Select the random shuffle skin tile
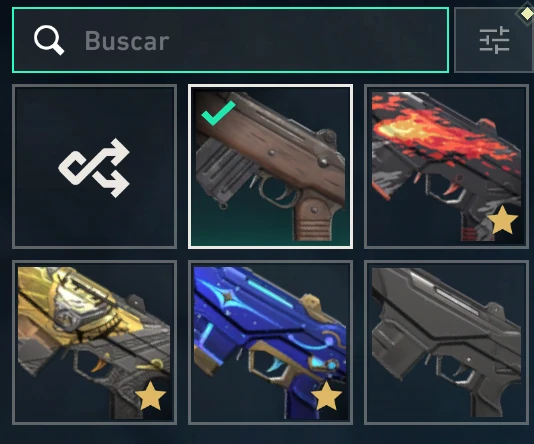The height and width of the screenshot is (444, 534). point(94,166)
